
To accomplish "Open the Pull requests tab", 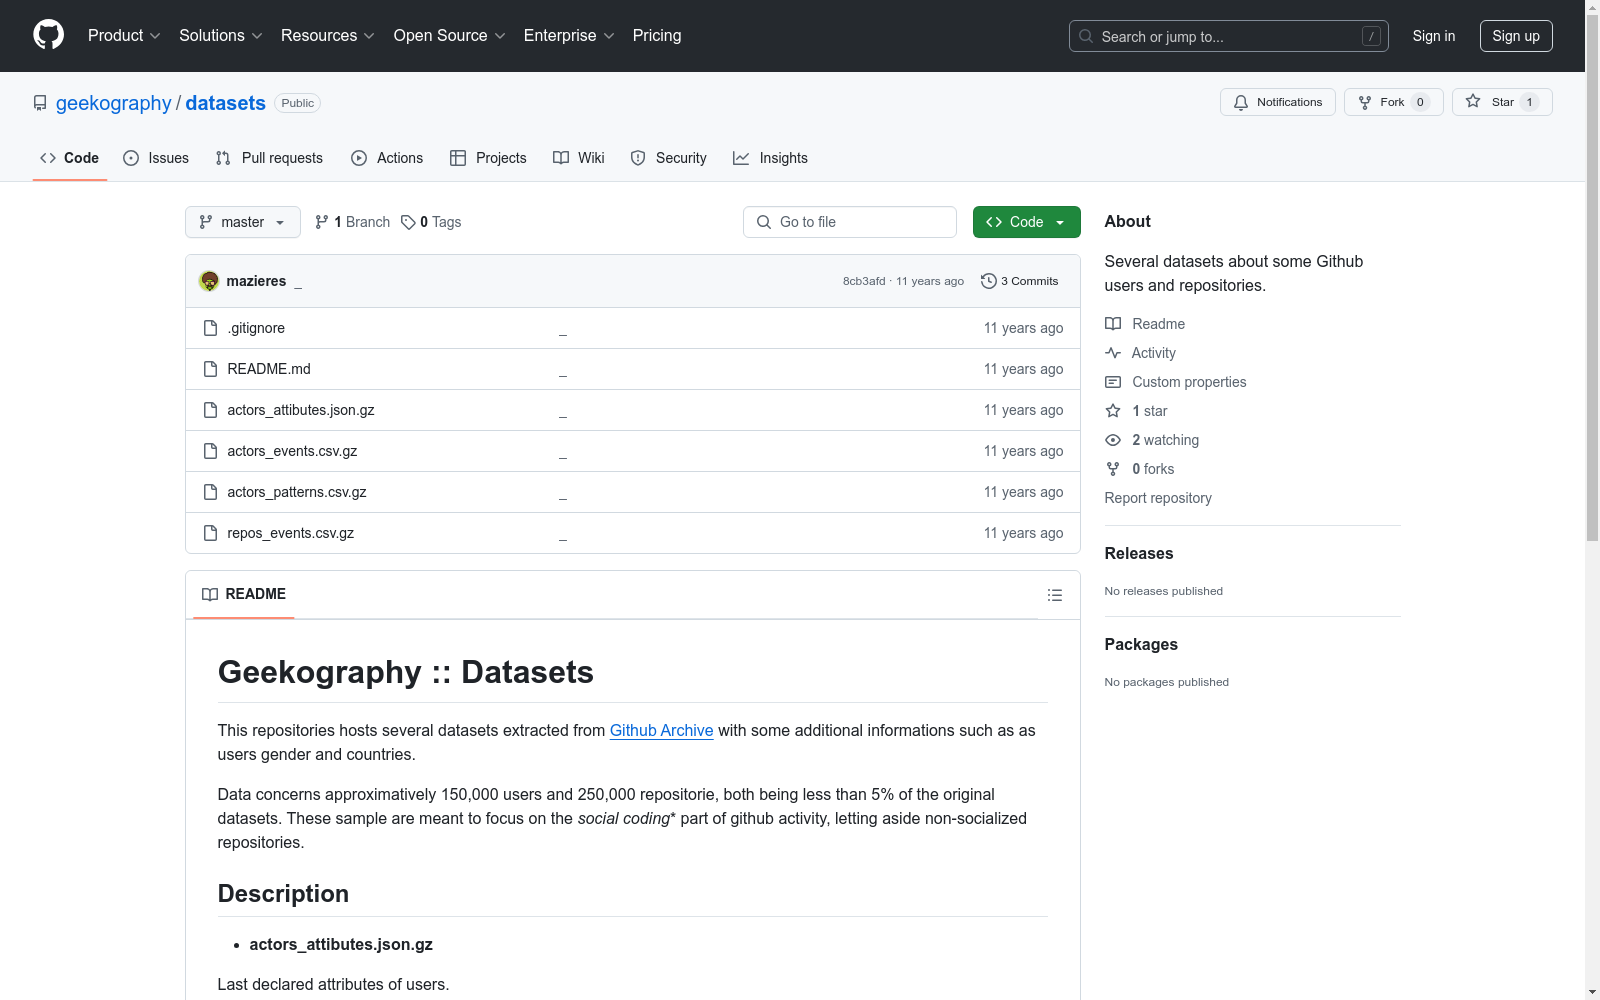I will point(269,158).
